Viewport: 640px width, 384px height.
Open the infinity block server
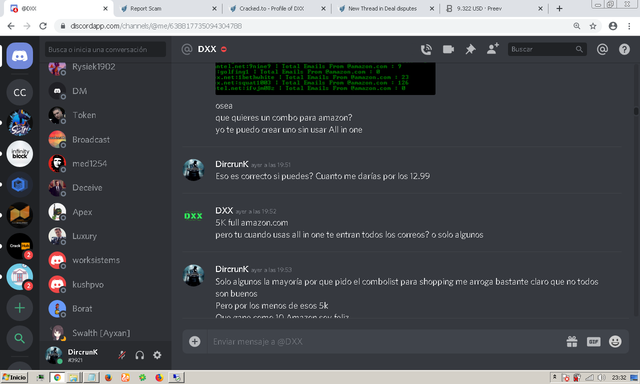click(20, 154)
